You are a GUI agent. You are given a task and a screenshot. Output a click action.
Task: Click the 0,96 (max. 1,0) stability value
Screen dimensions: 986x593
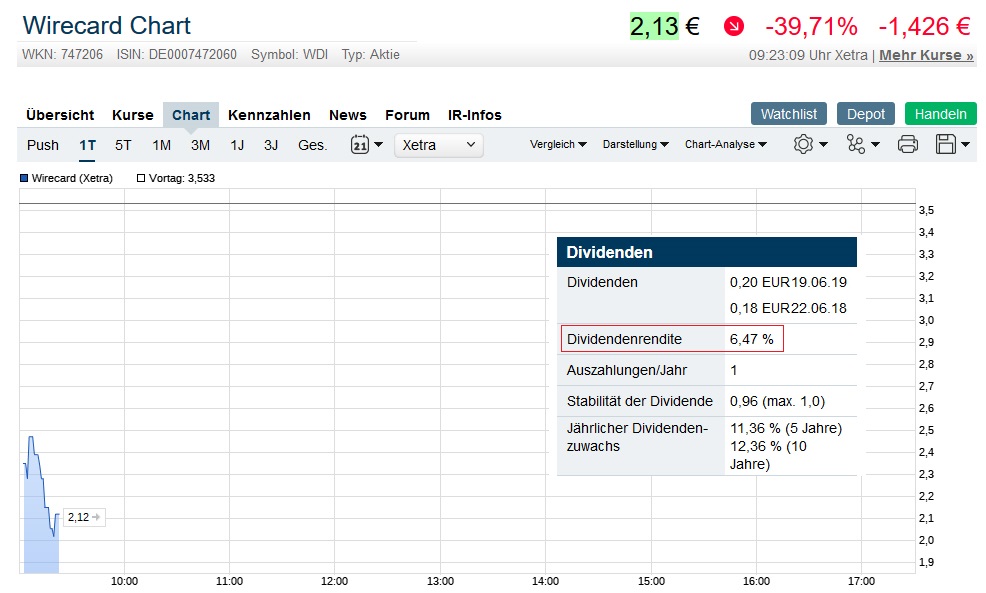(x=777, y=401)
